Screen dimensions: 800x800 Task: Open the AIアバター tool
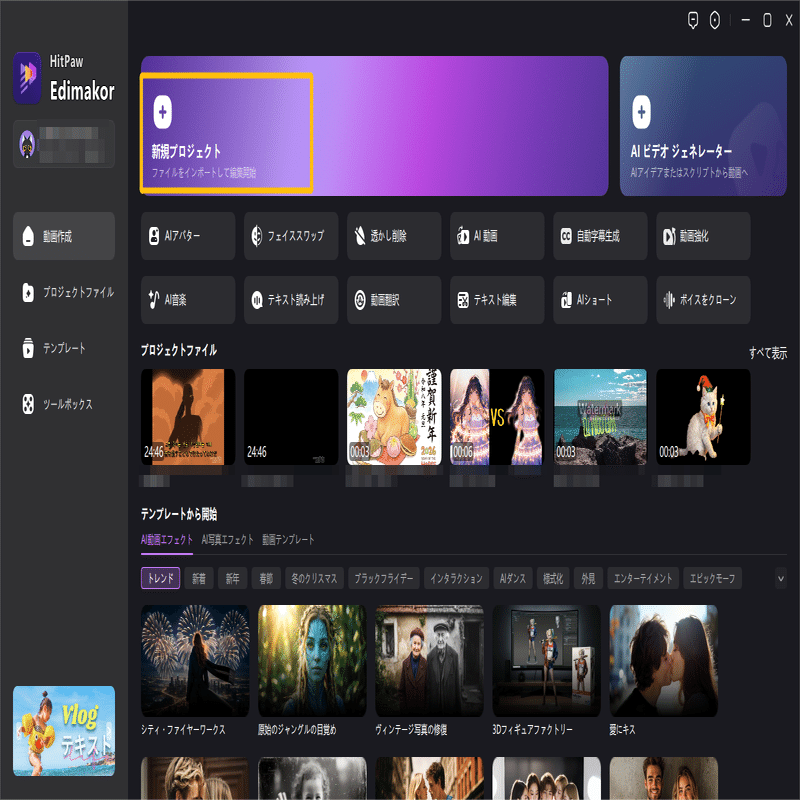(x=188, y=236)
